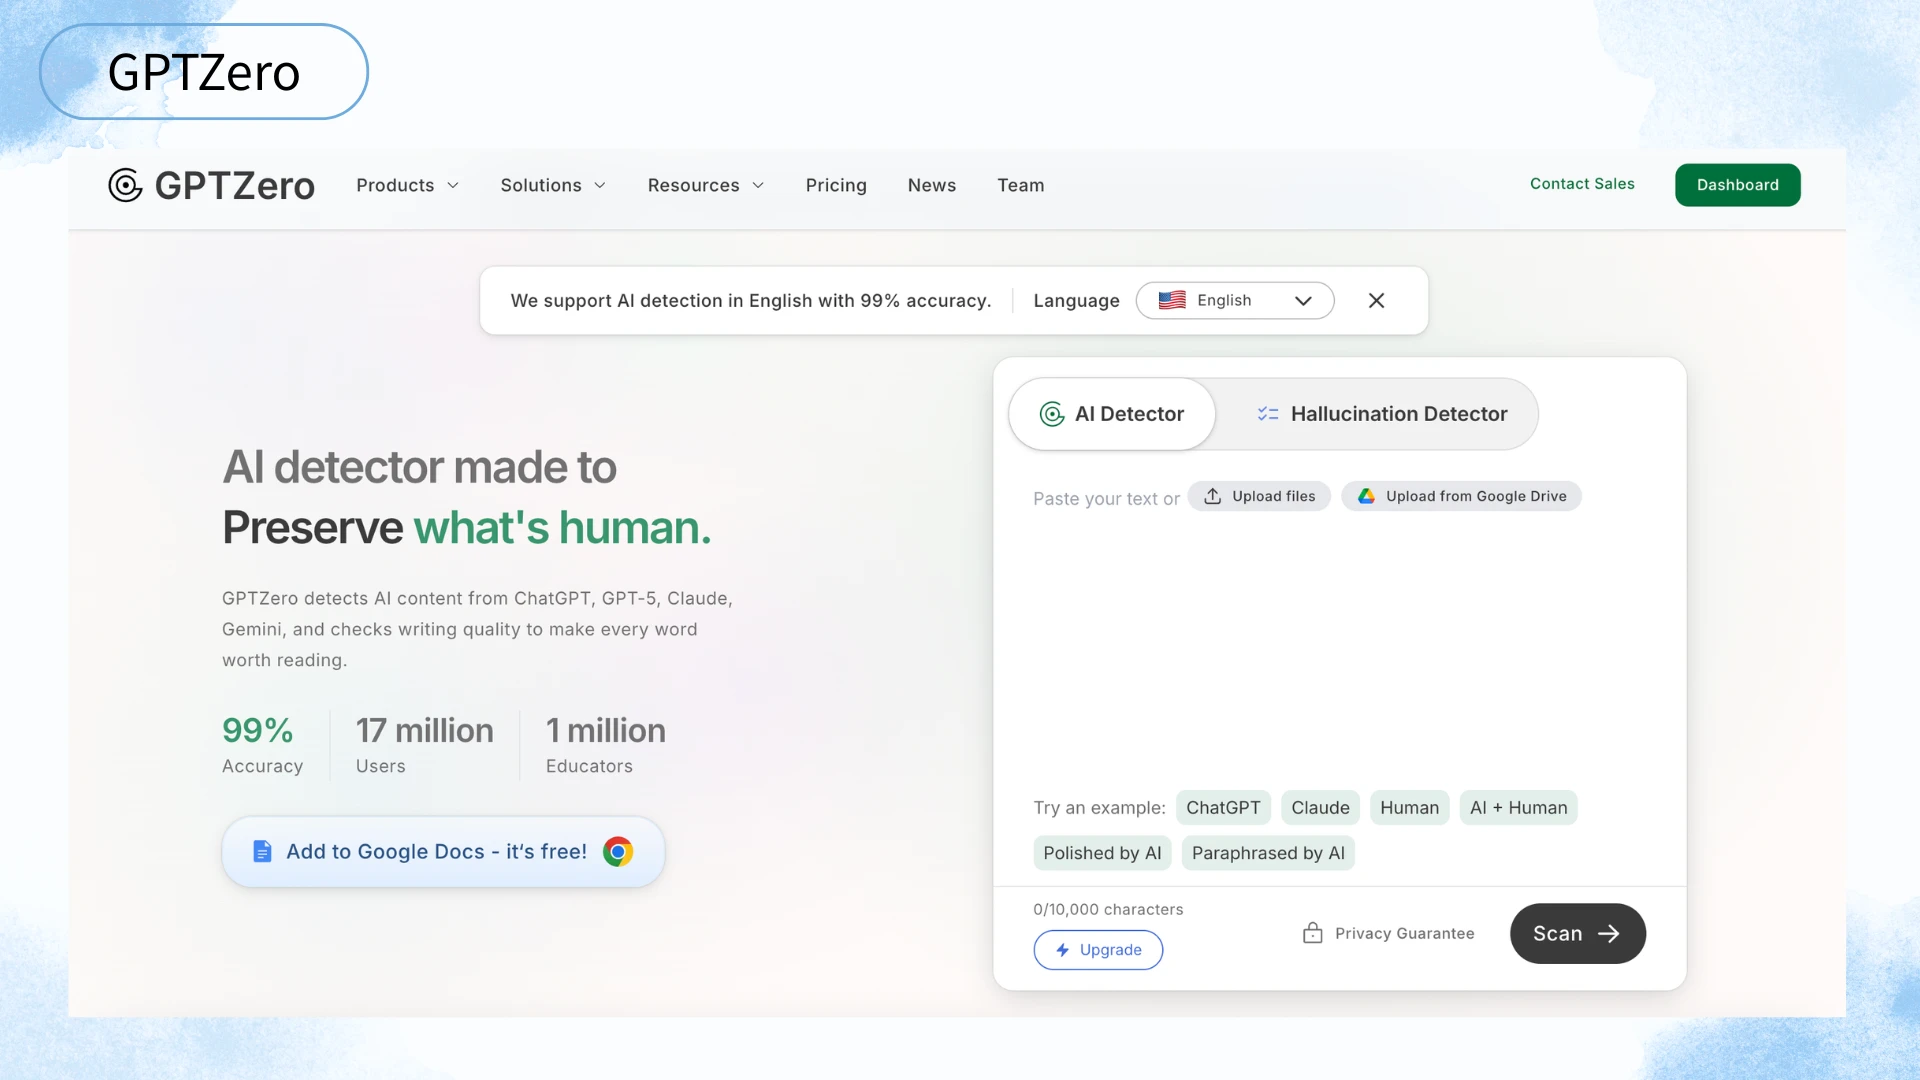The width and height of the screenshot is (1920, 1080).
Task: Try the Claude example
Action: (1320, 808)
